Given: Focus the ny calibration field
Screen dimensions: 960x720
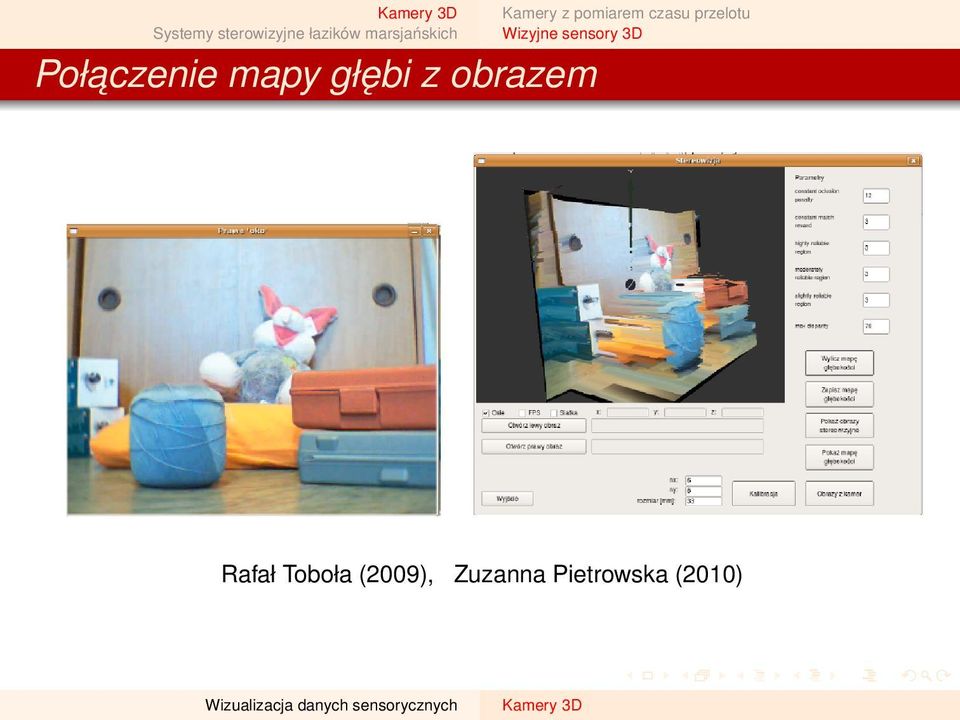Looking at the screenshot, I should coord(703,490).
